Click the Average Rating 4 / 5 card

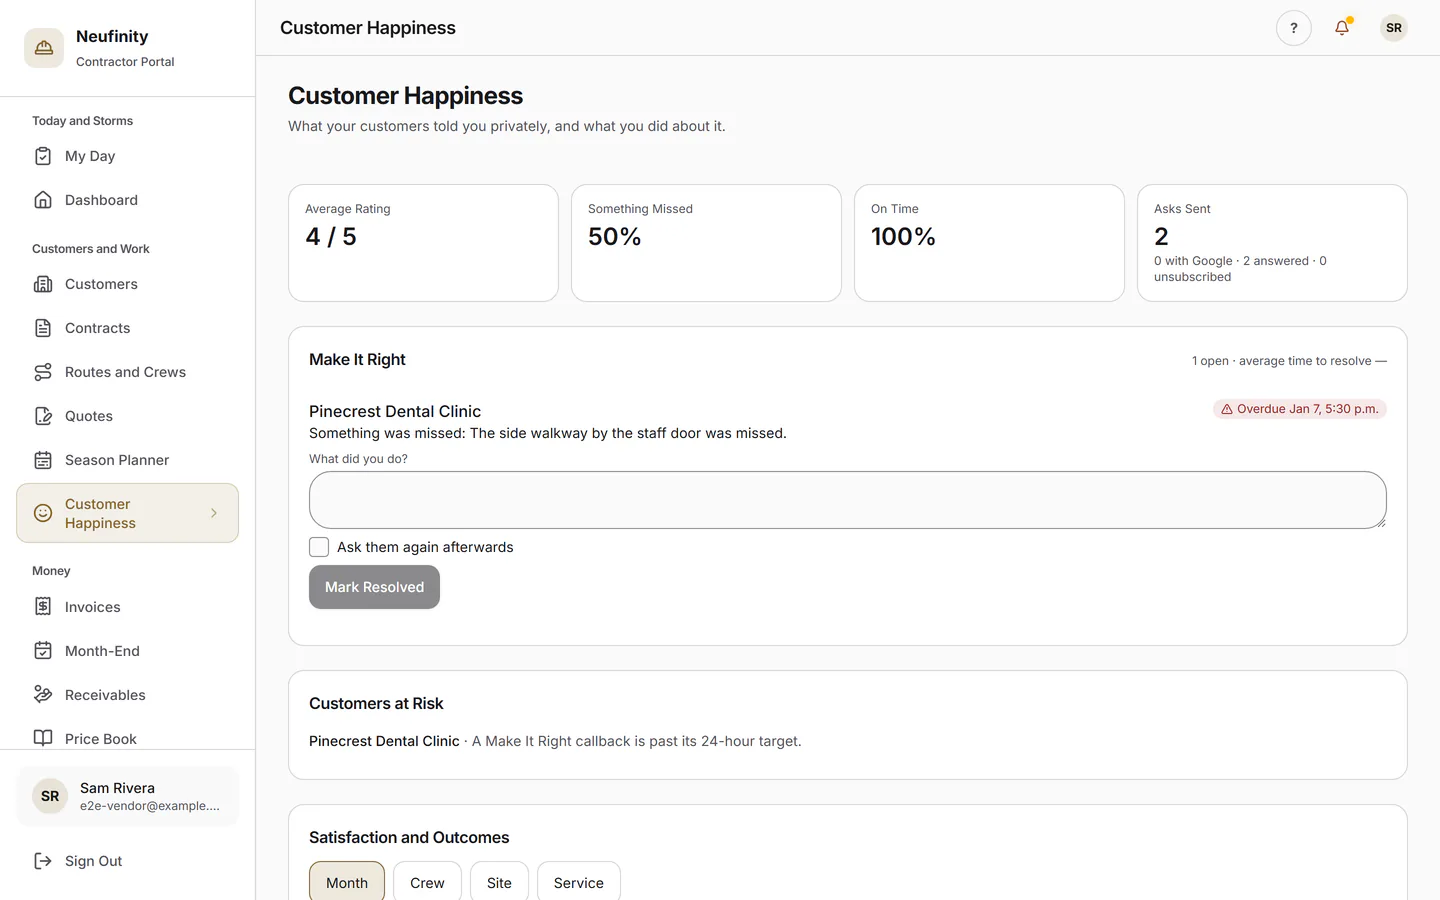pyautogui.click(x=423, y=243)
